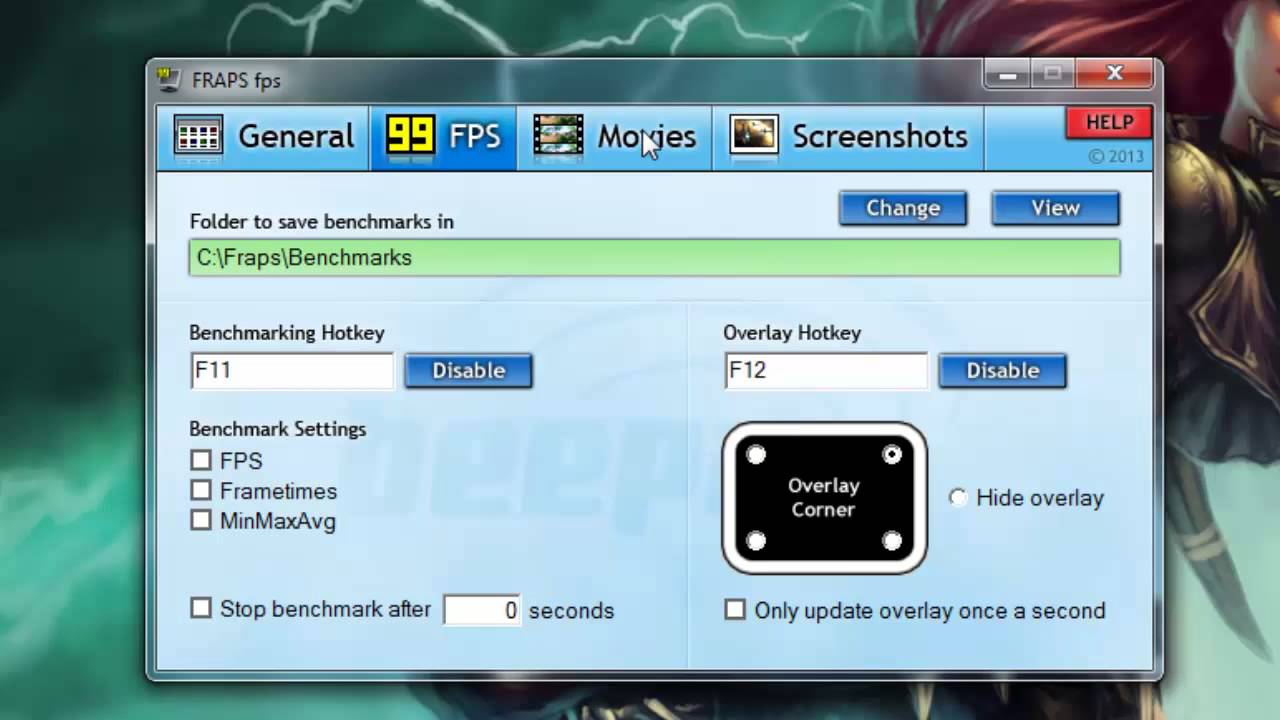Click the '© 2013' copyright text

pyautogui.click(x=1116, y=156)
